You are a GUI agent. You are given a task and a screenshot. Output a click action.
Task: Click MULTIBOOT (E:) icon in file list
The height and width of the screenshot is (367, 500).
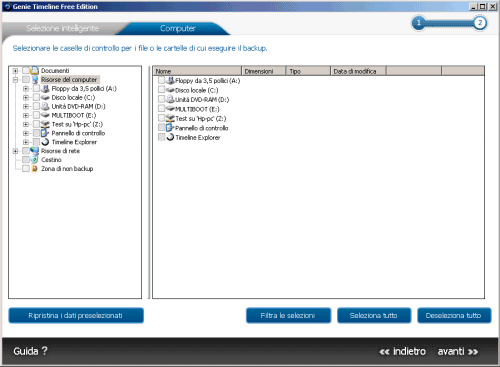coord(170,109)
